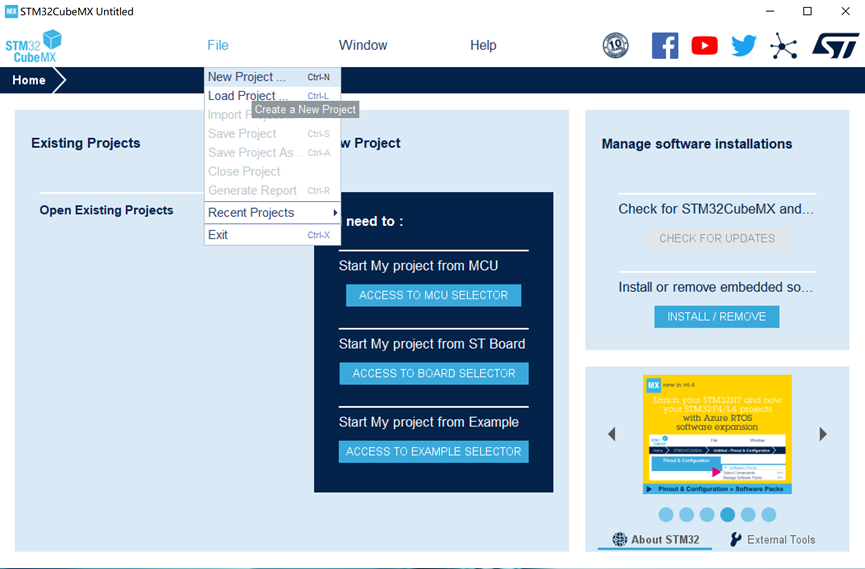Click ACCESS TO EXAMPLE SELECTOR button
Viewport: 865px width, 569px height.
(434, 451)
